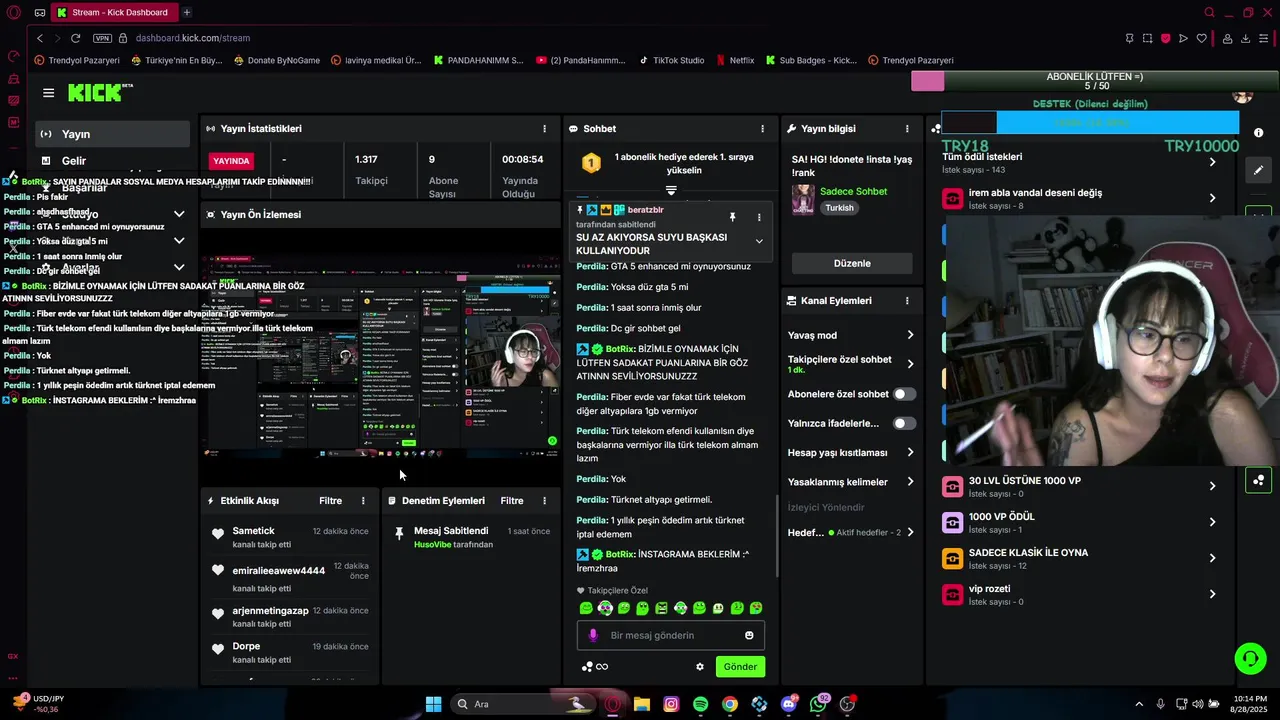The image size is (1280, 720).
Task: Open 1000 VP ÖDÜL reward requests
Action: tap(1080, 522)
